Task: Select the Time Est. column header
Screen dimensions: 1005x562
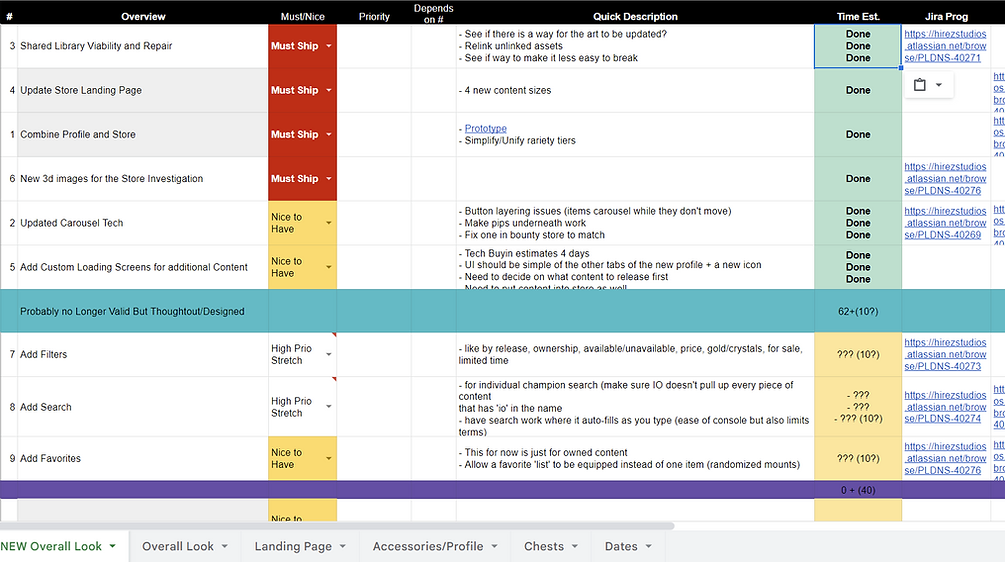Action: (x=858, y=17)
